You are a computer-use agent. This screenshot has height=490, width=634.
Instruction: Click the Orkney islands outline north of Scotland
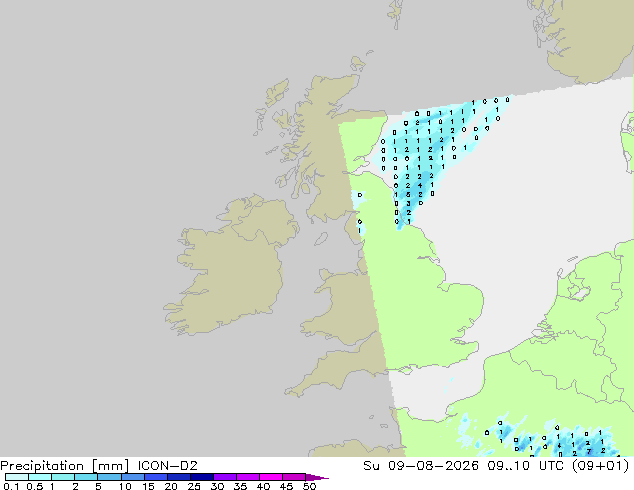point(359,63)
